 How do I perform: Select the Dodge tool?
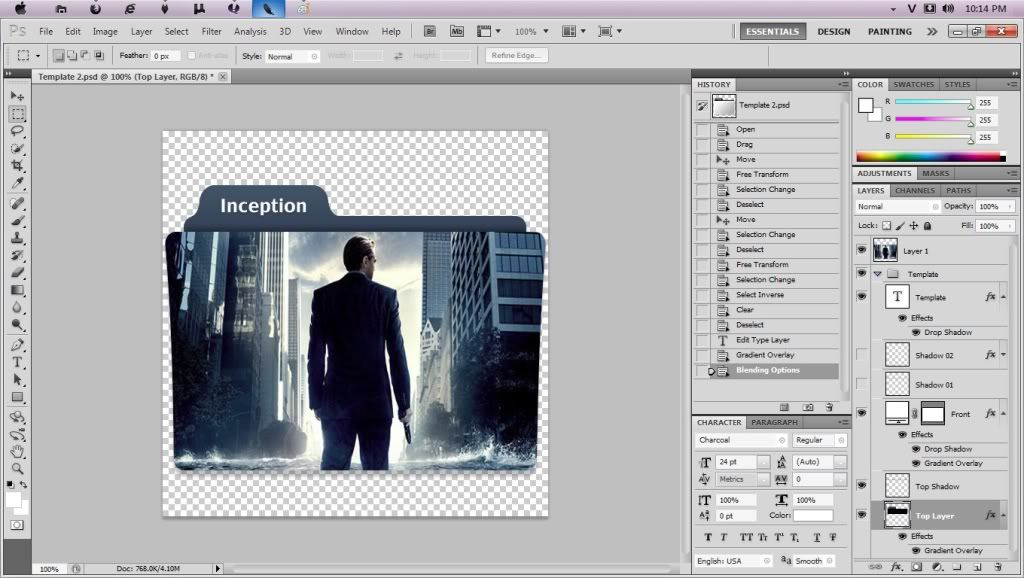click(x=17, y=325)
